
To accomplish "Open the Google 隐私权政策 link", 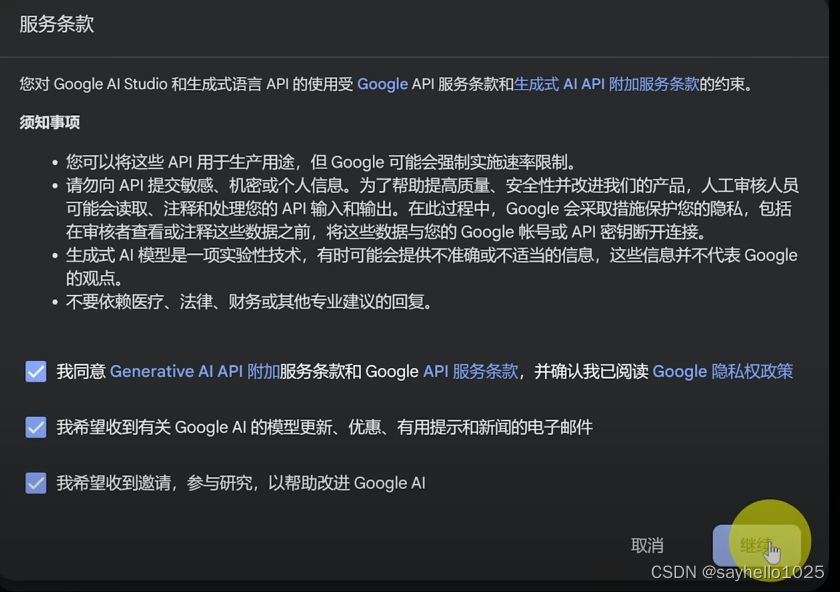I will (x=723, y=371).
